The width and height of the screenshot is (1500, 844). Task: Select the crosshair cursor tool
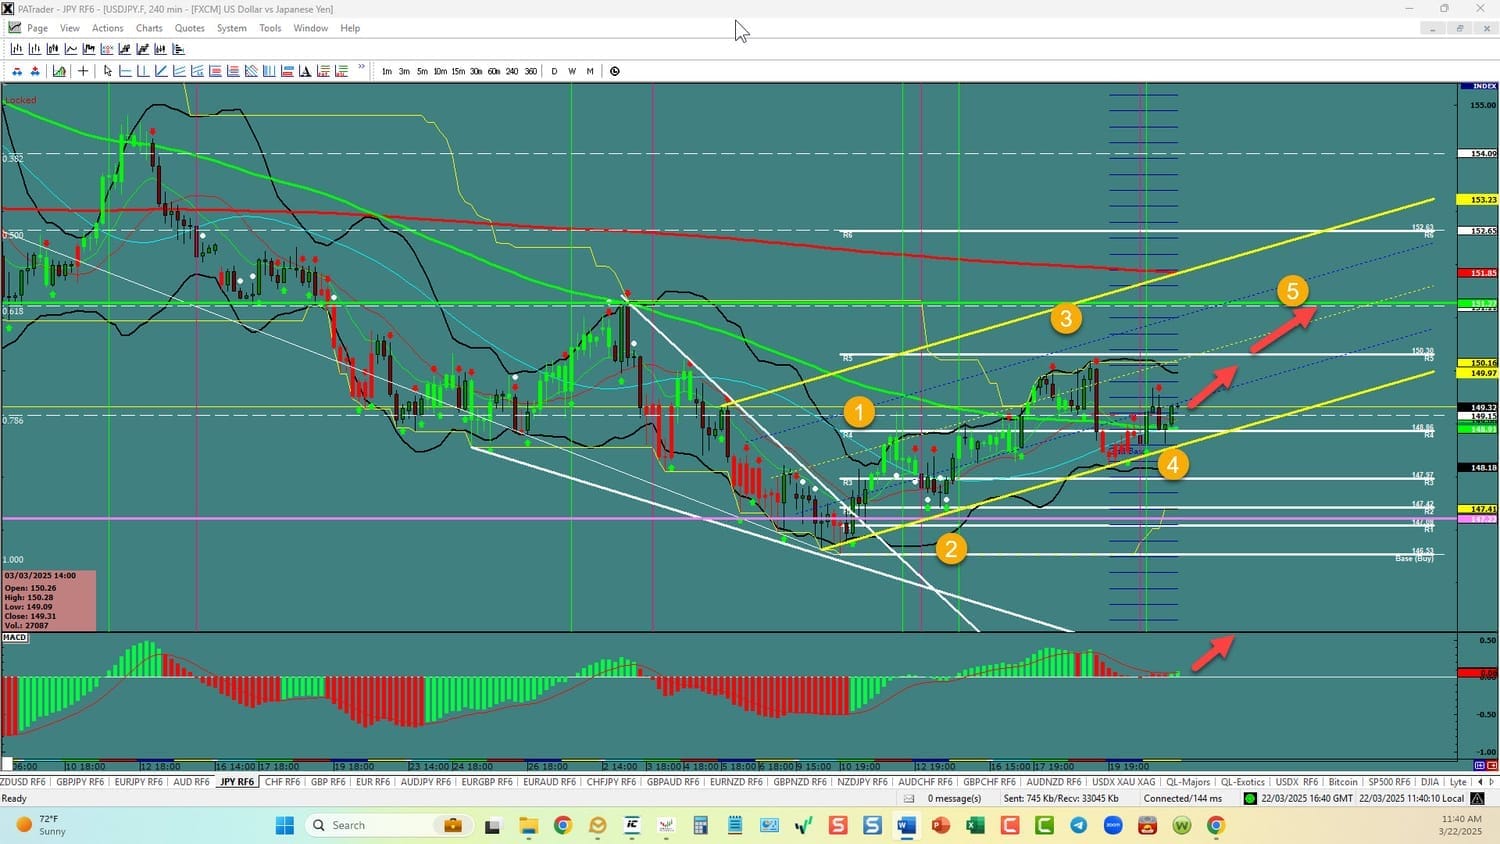pyautogui.click(x=83, y=71)
